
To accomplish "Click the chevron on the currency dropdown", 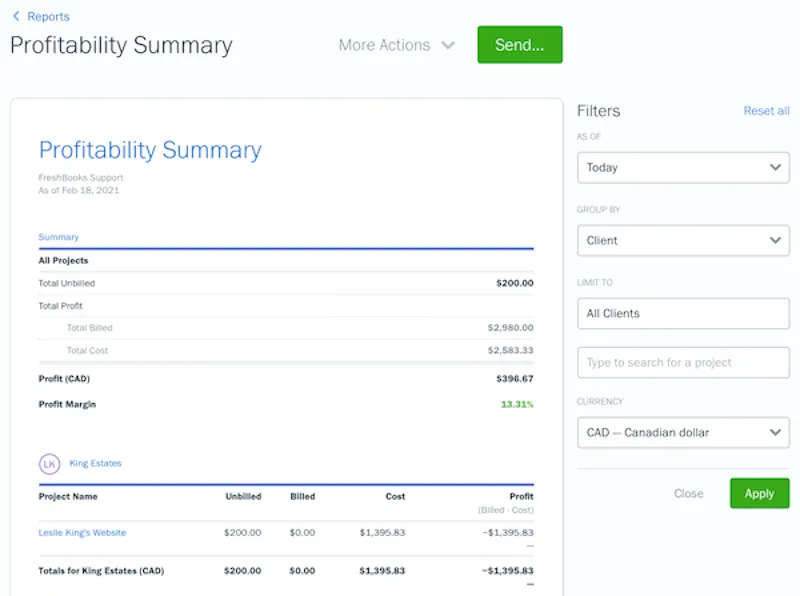I will (775, 432).
